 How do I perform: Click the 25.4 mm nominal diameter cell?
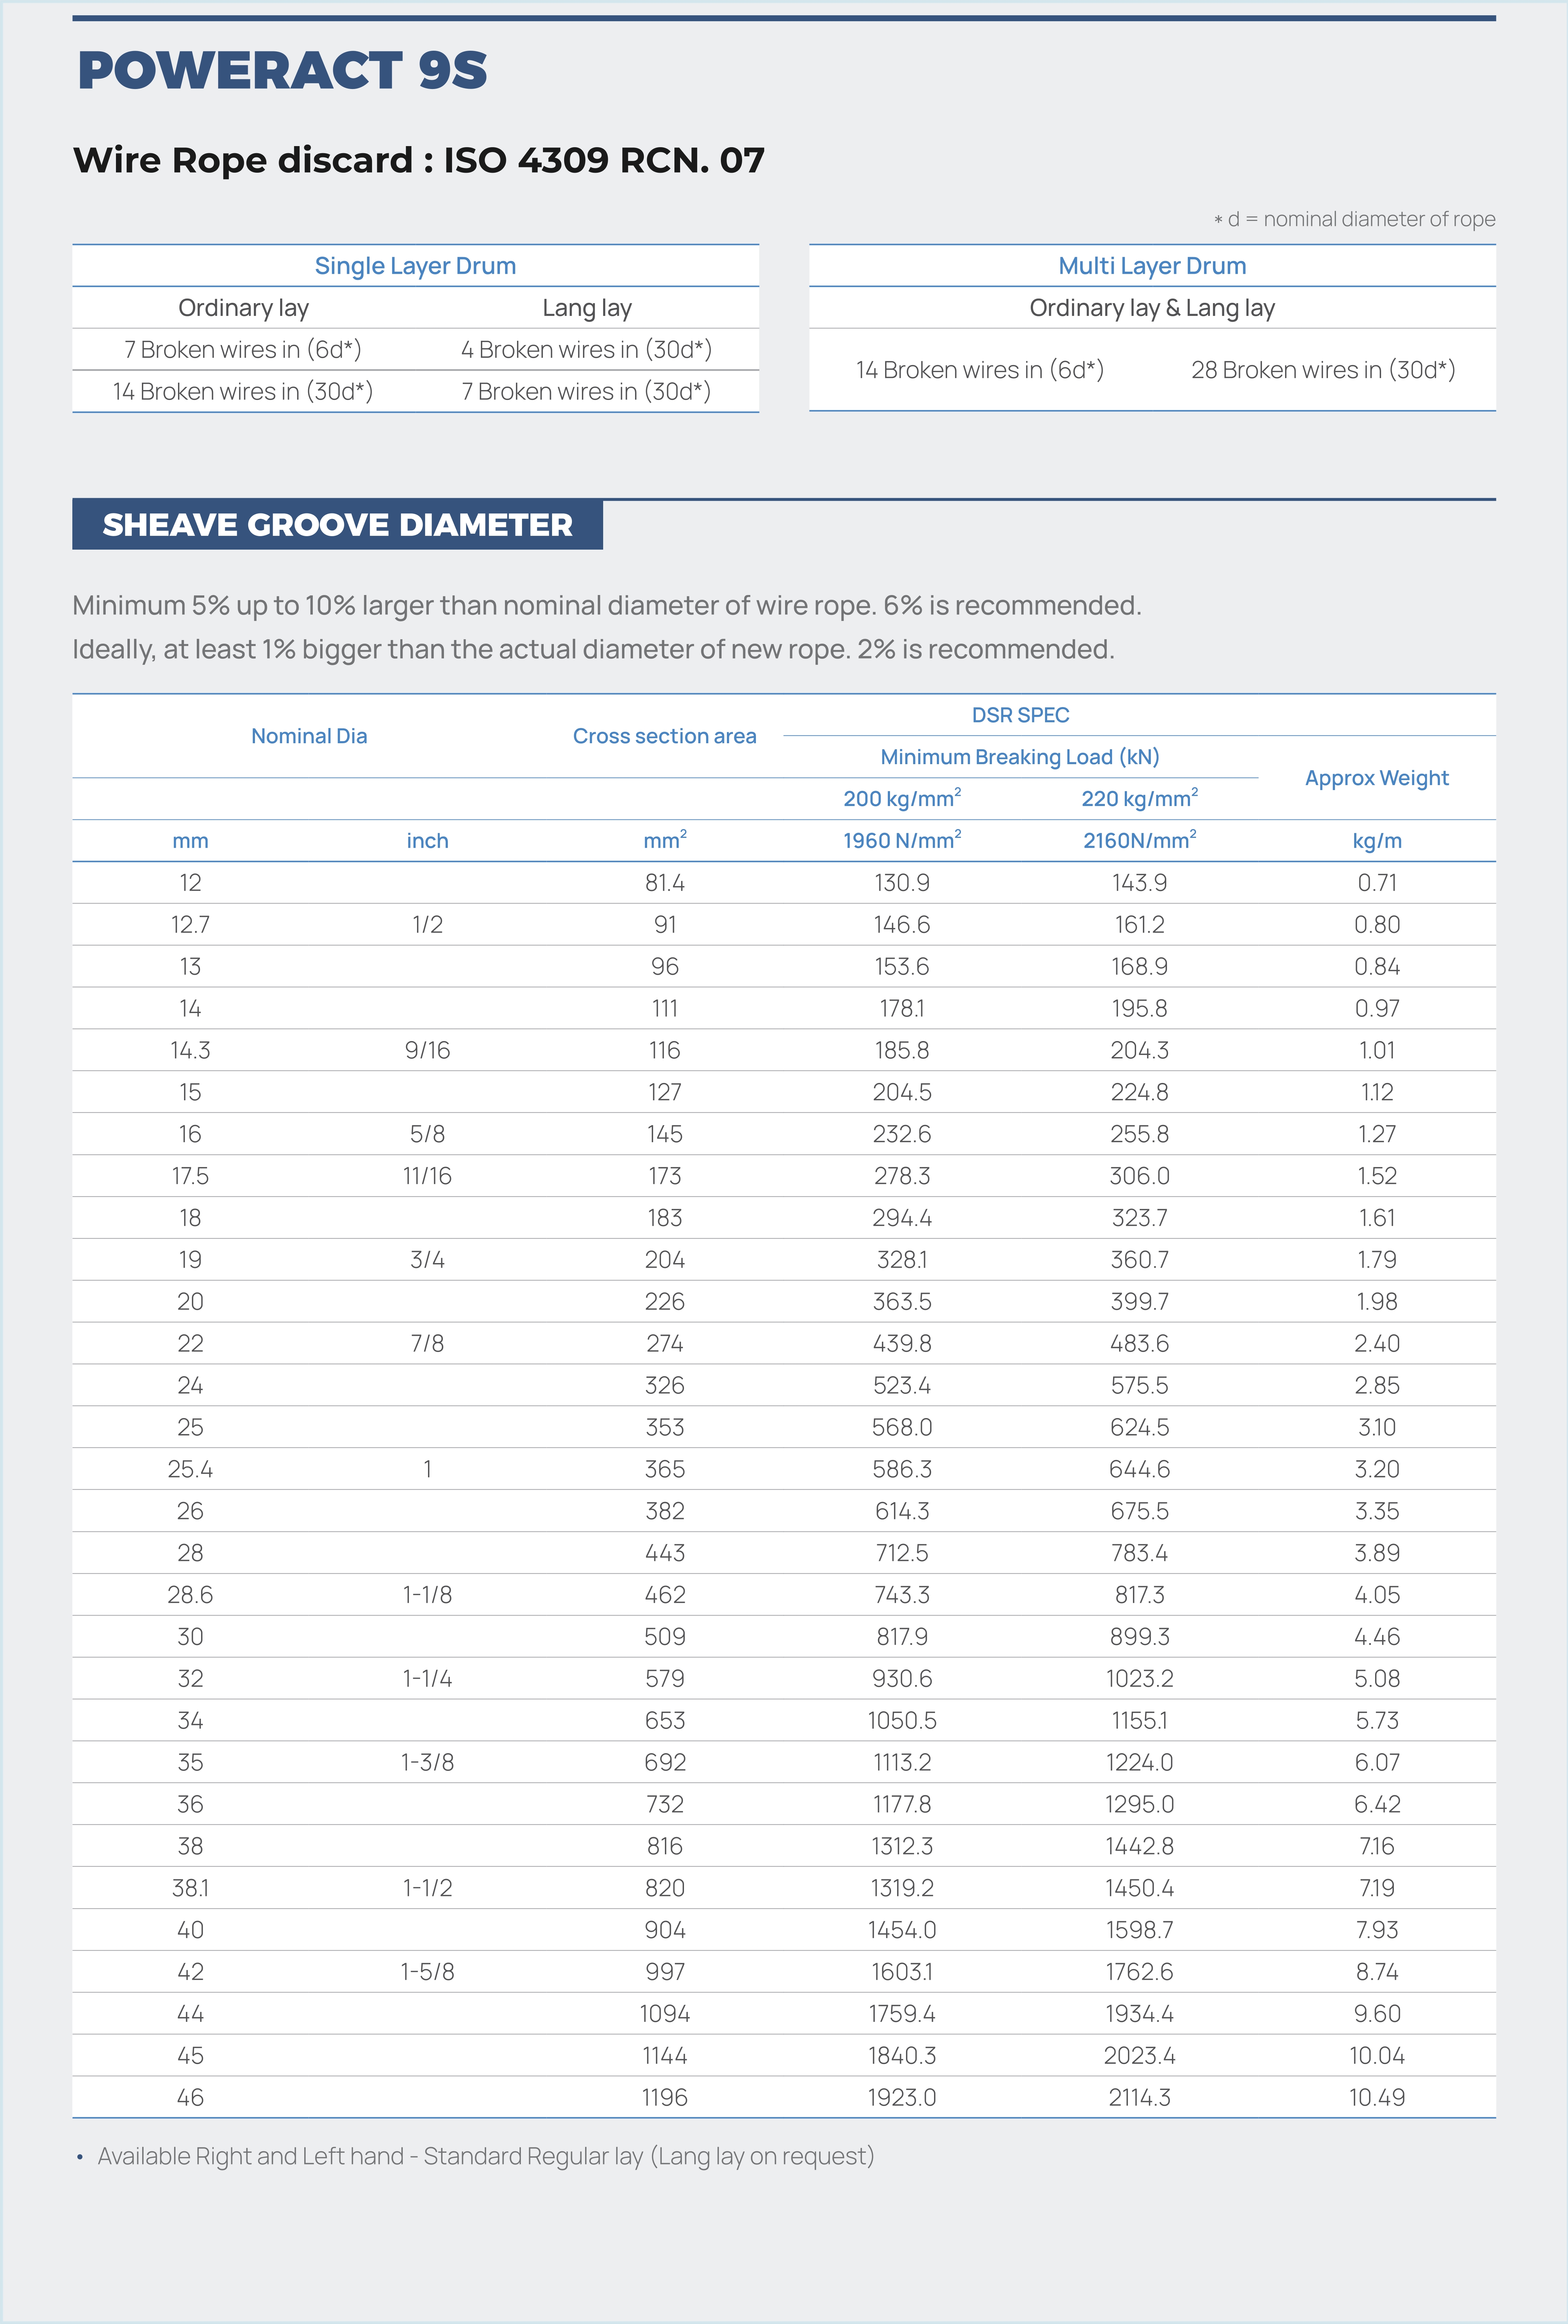point(190,1469)
